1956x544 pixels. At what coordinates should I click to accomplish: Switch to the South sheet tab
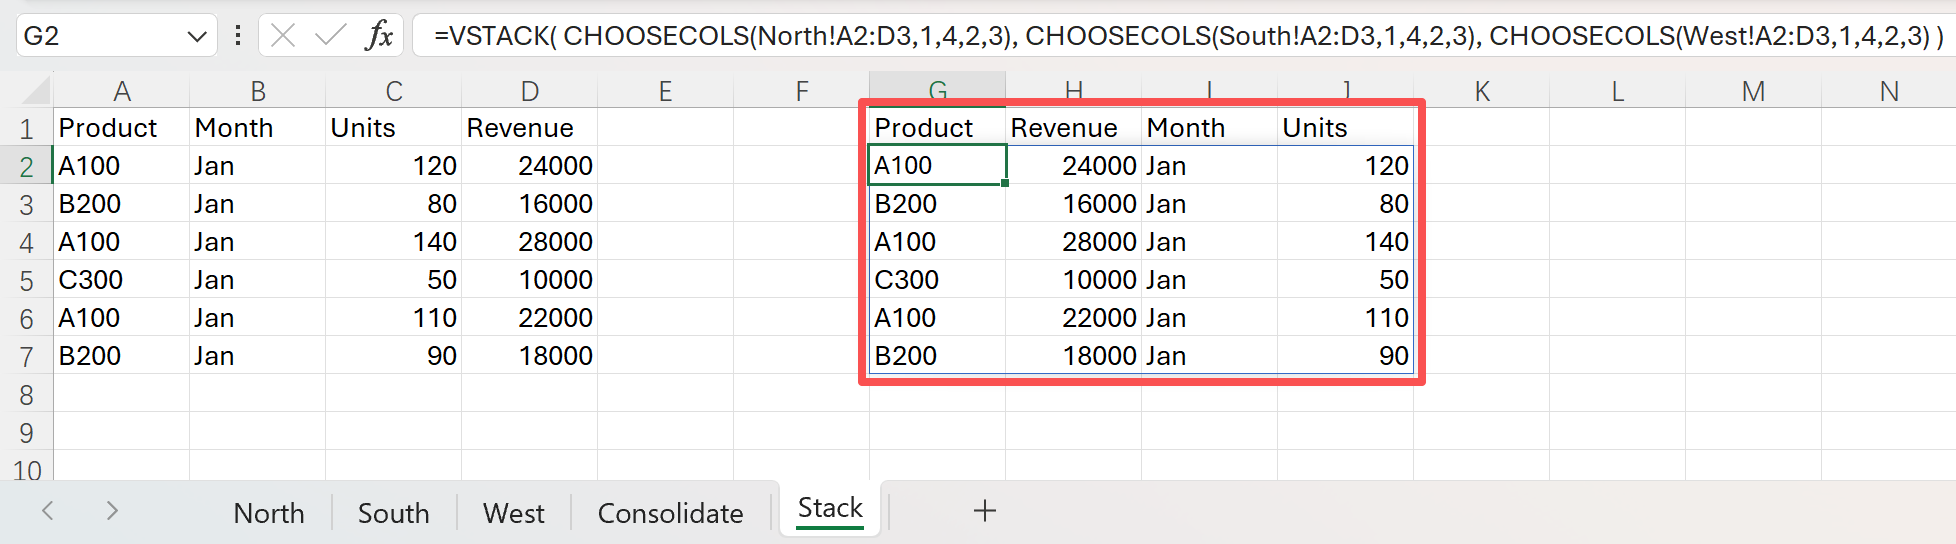[x=393, y=513]
